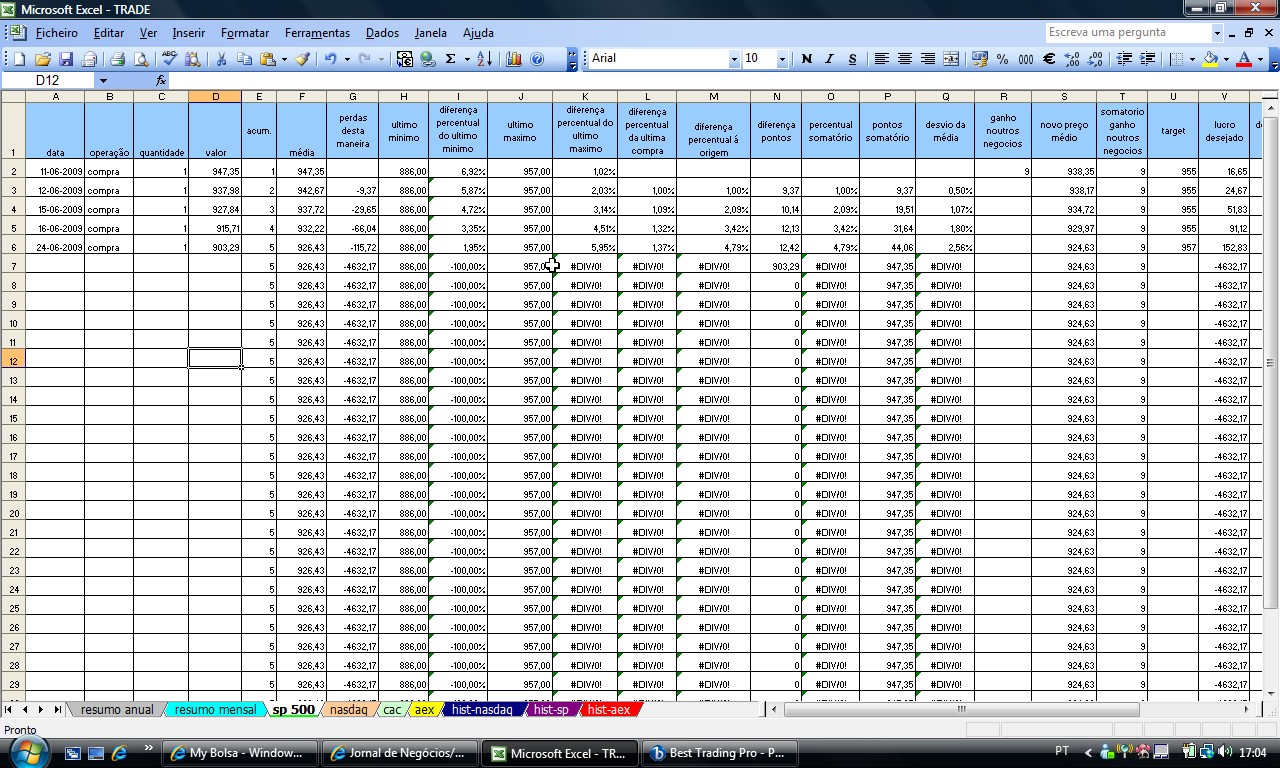
Task: Increase decimal places
Action: [x=1072, y=59]
